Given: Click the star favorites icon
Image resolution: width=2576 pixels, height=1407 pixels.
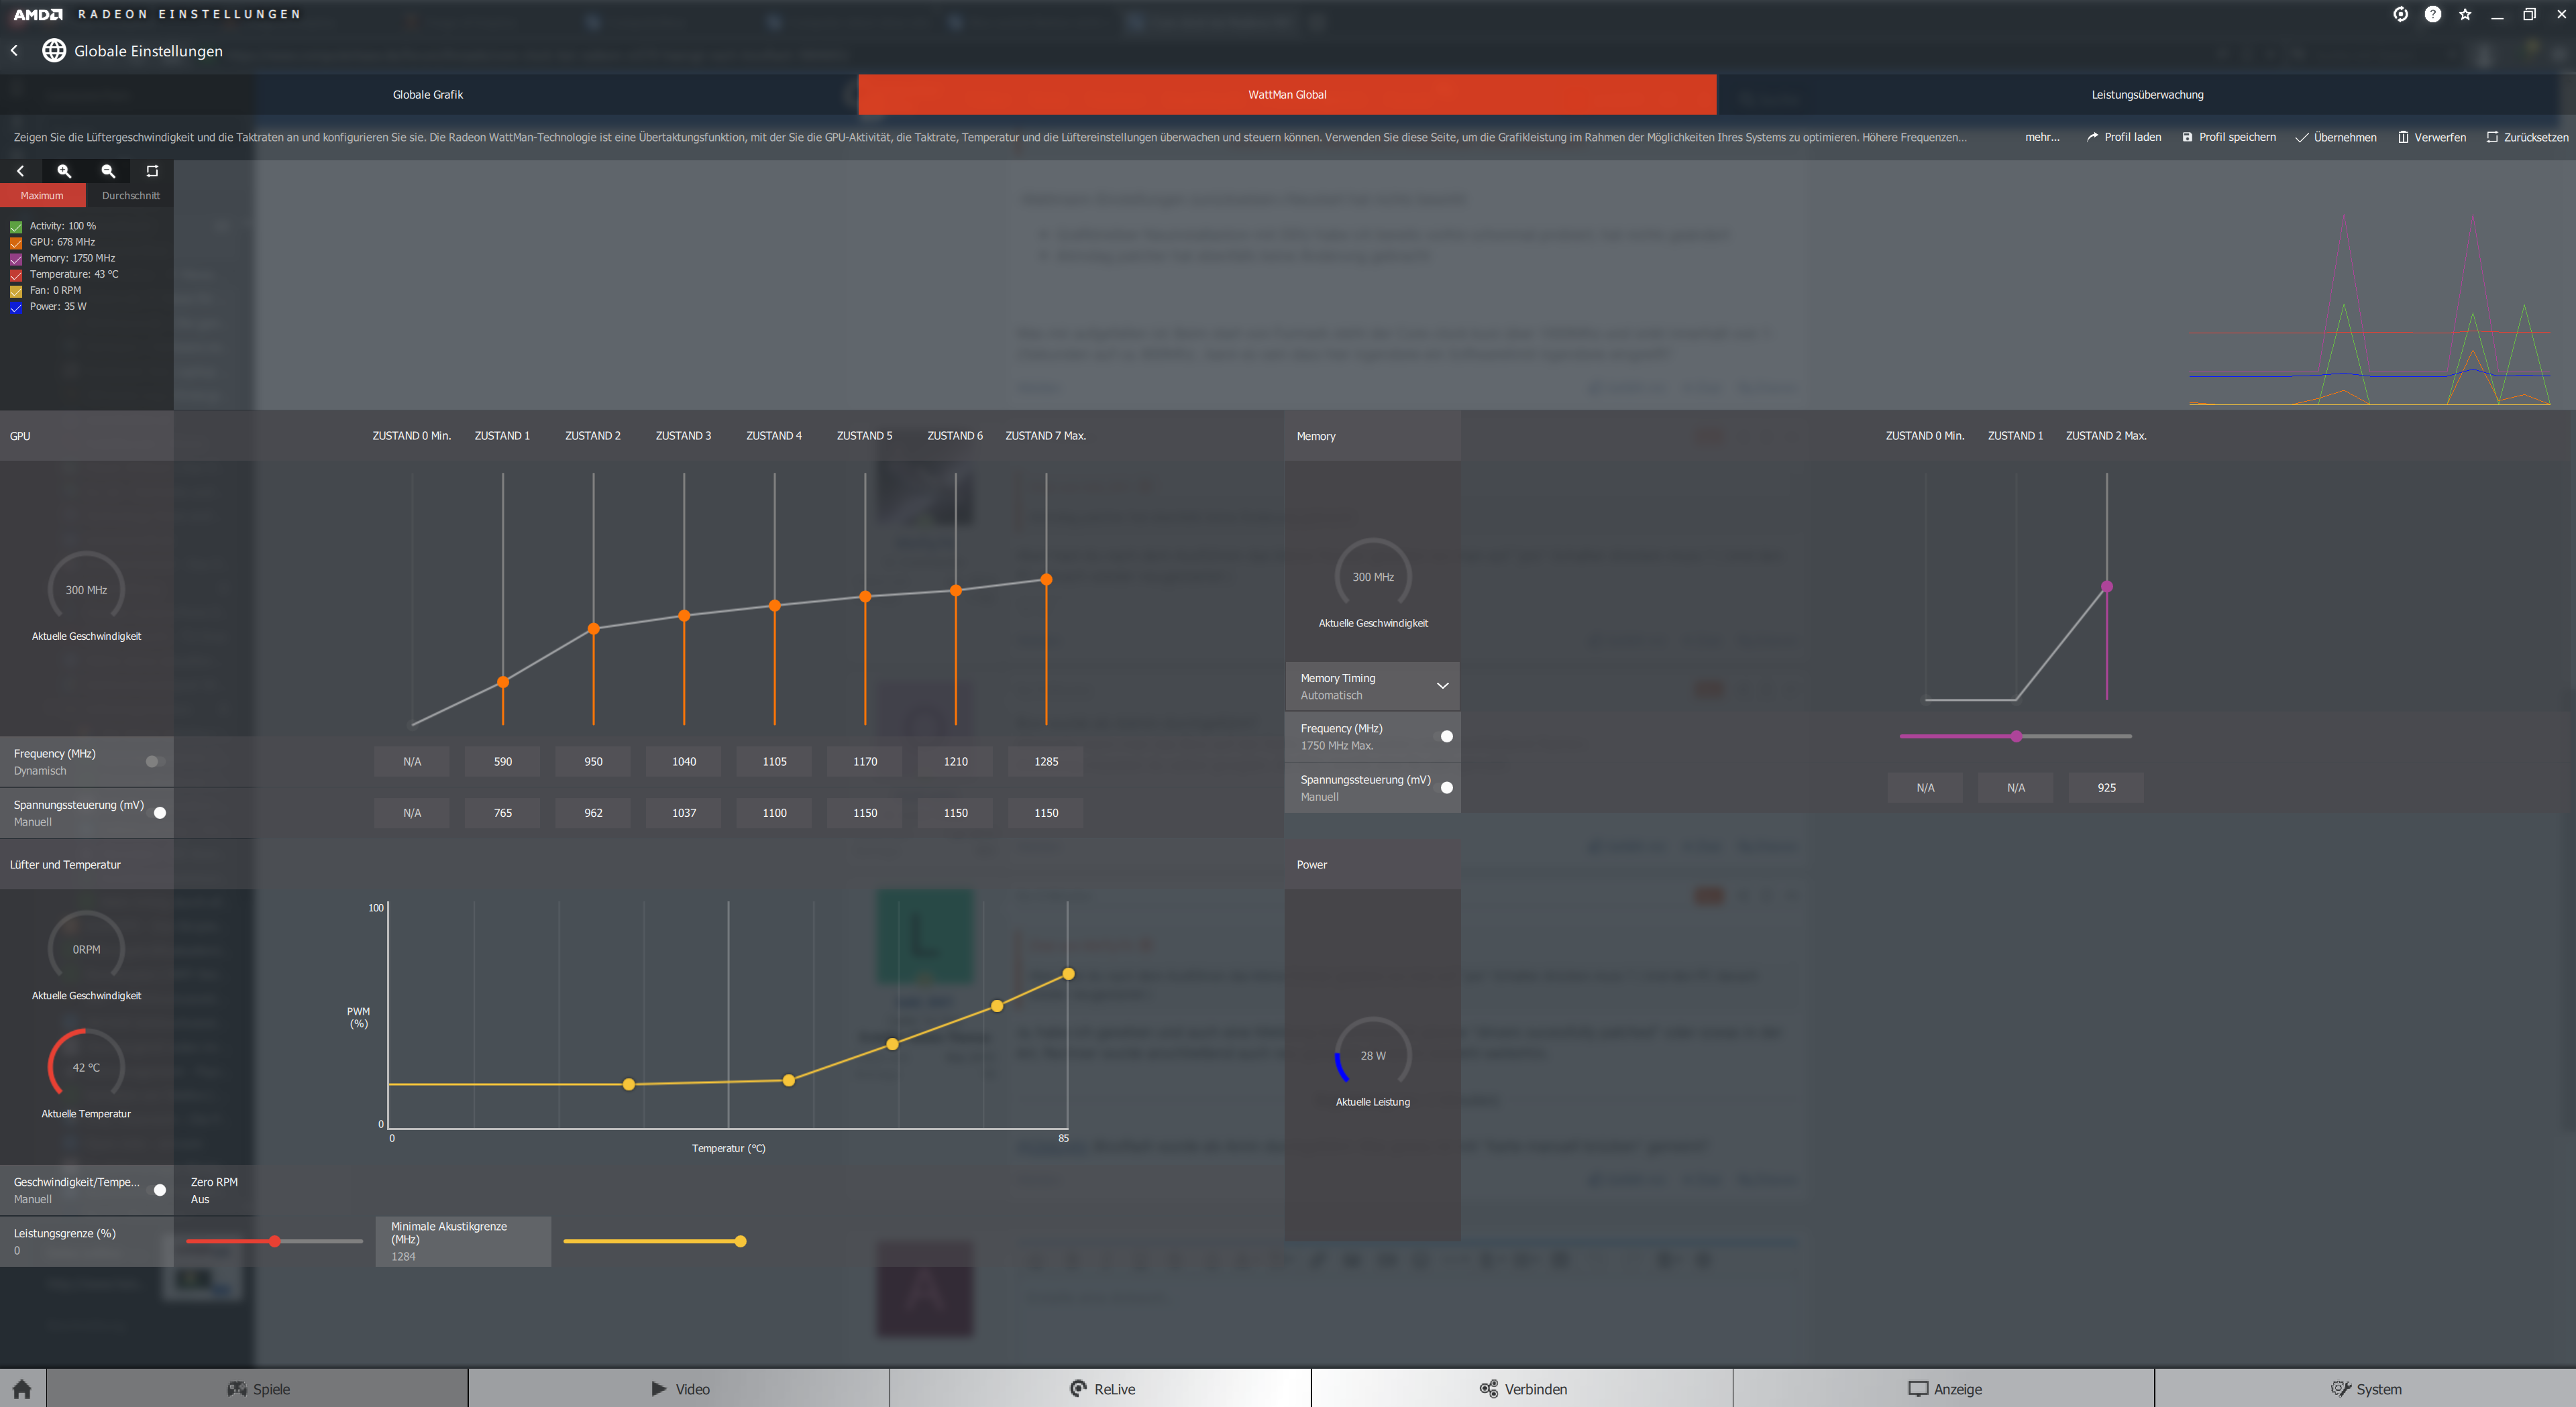Looking at the screenshot, I should [2465, 14].
